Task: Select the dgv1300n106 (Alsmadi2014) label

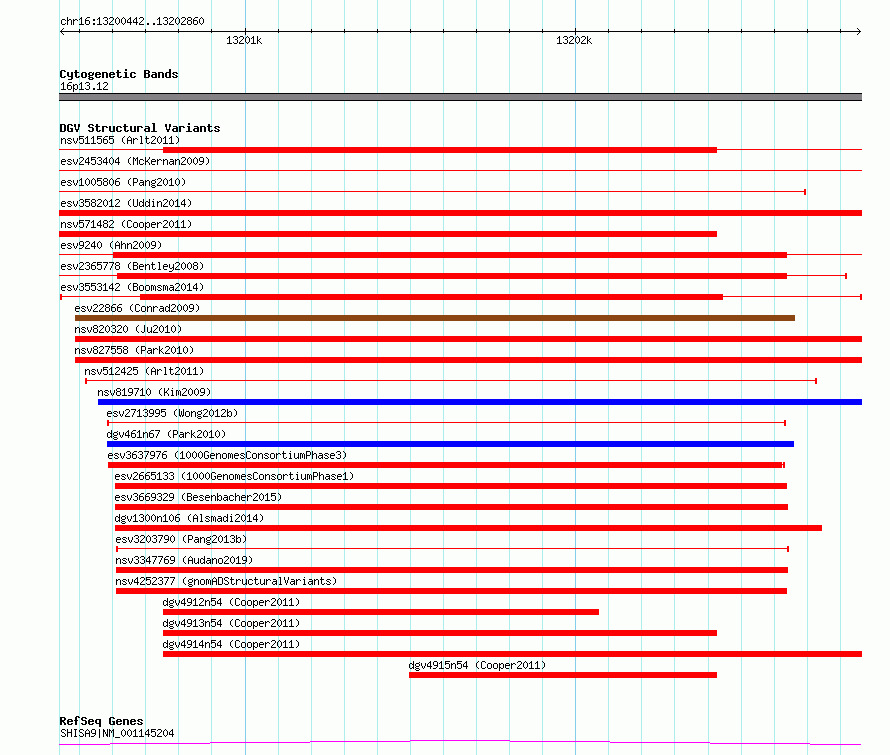Action: (x=189, y=518)
